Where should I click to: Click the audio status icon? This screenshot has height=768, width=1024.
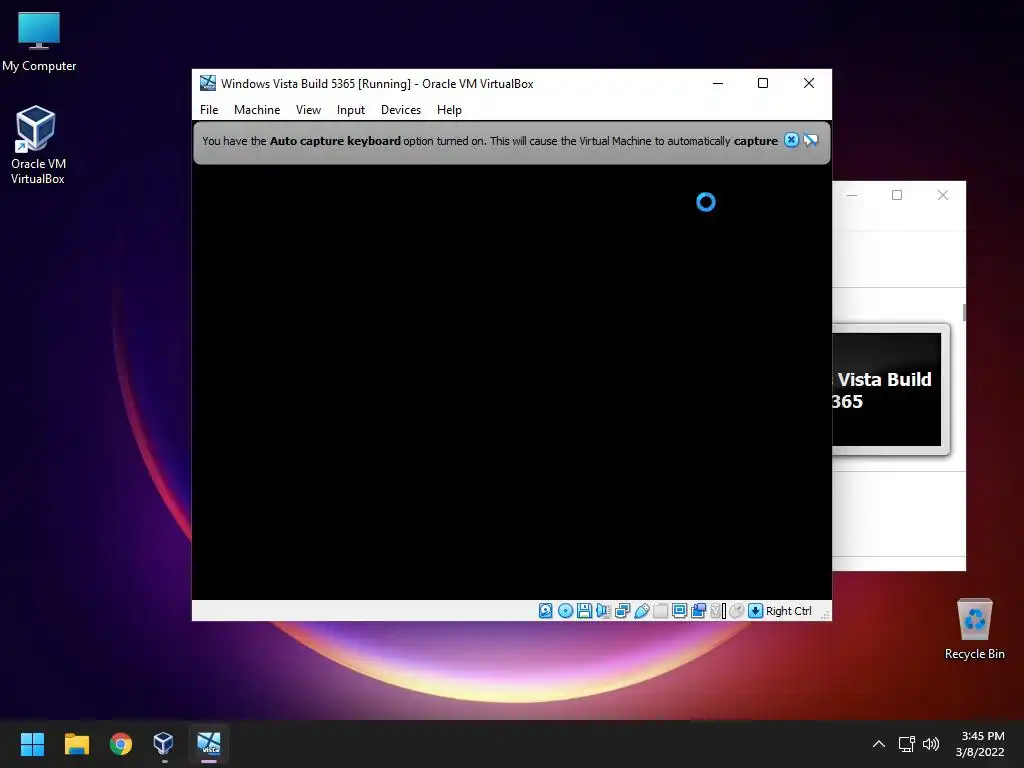603,611
